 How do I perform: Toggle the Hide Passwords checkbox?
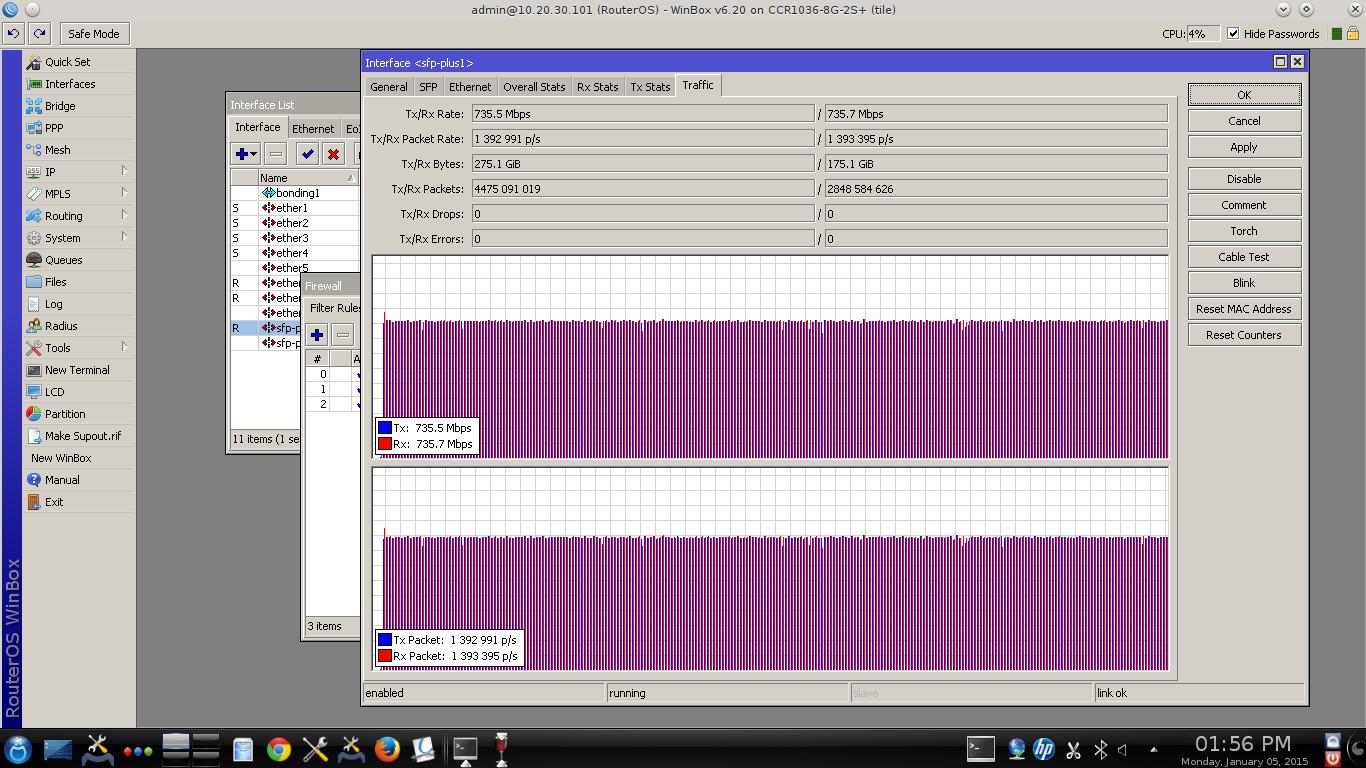point(1233,34)
